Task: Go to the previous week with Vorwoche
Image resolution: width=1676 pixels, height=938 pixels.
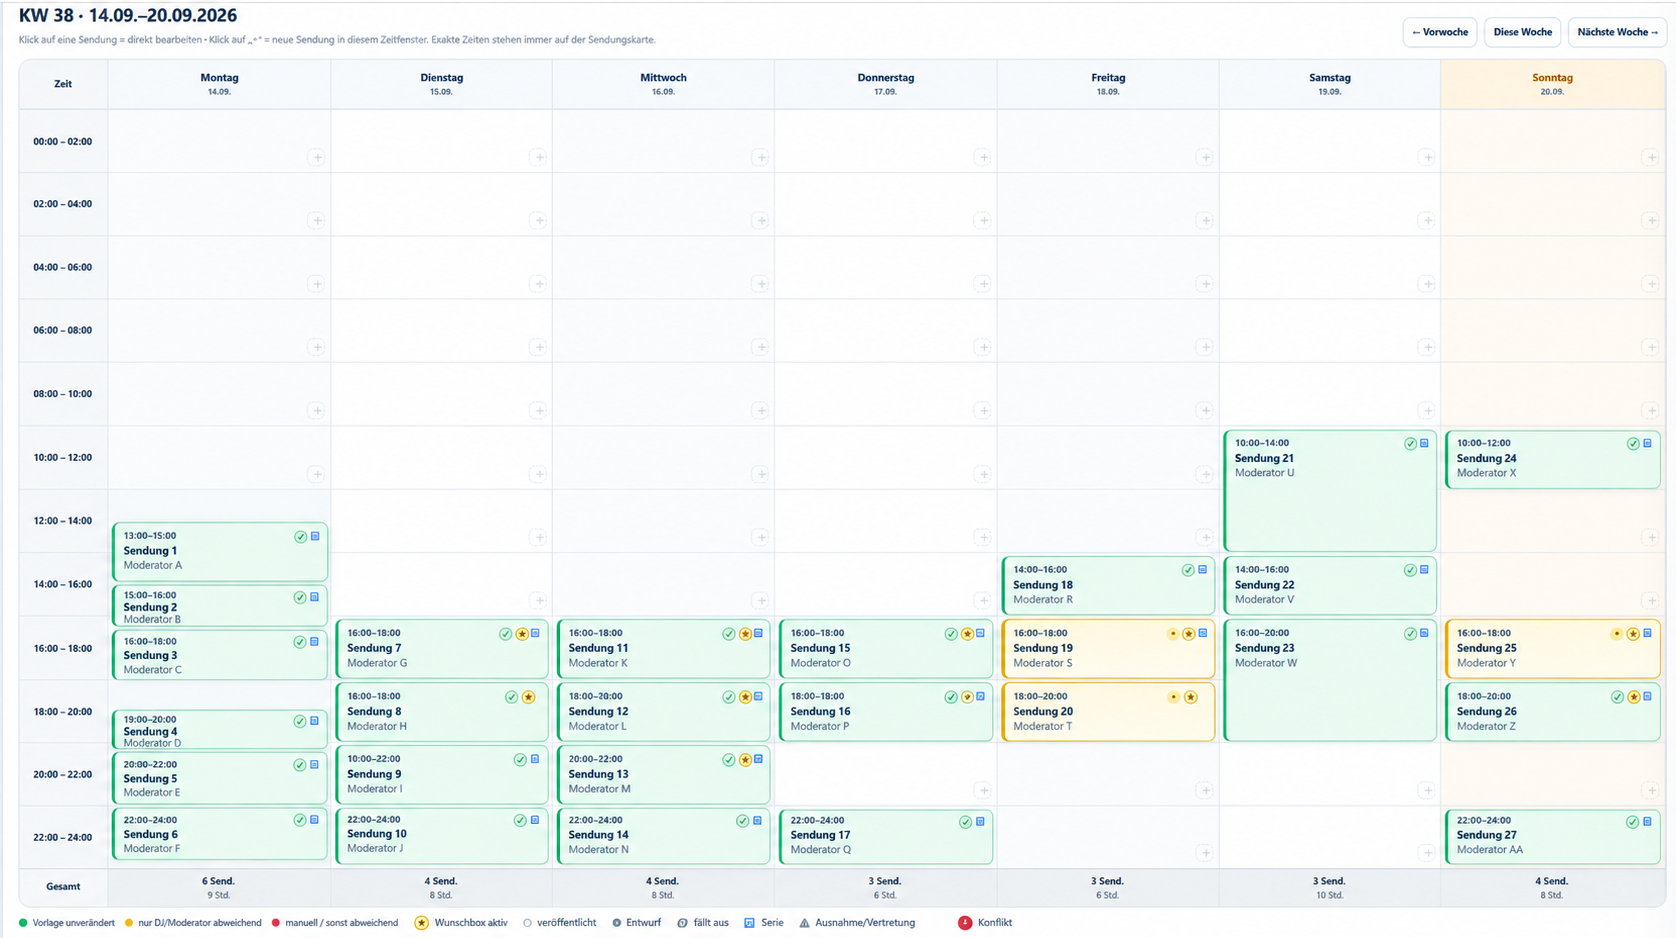Action: (x=1439, y=32)
